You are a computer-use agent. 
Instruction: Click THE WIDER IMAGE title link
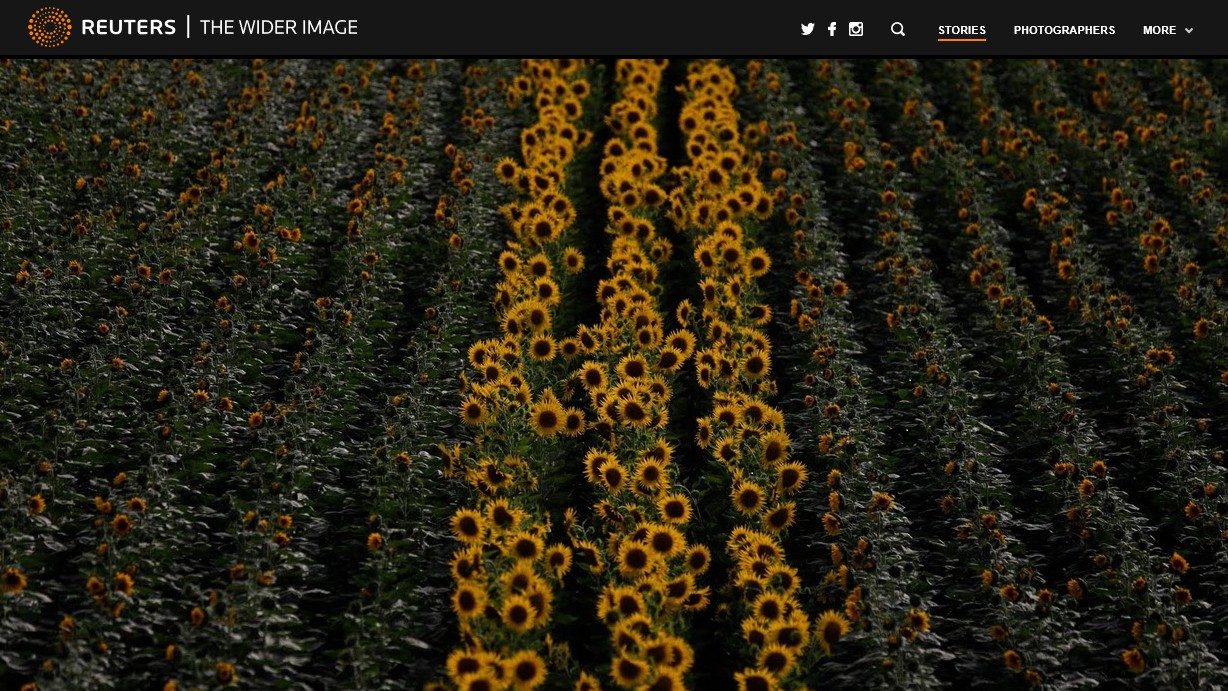pyautogui.click(x=278, y=28)
